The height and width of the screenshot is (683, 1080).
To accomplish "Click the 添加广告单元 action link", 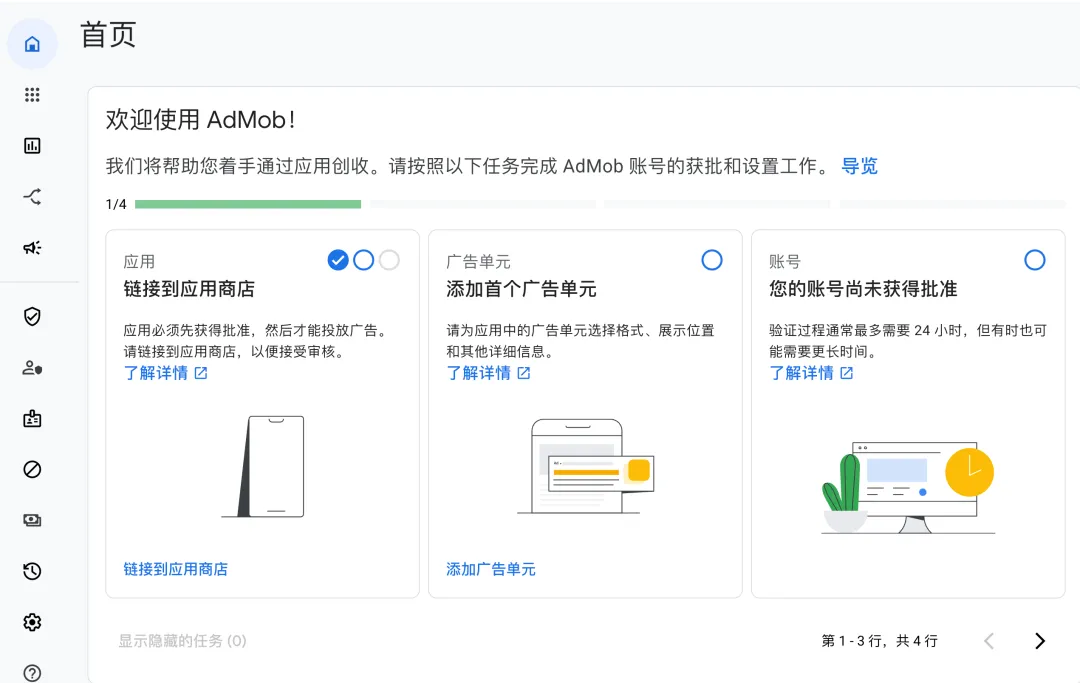I will coord(491,569).
